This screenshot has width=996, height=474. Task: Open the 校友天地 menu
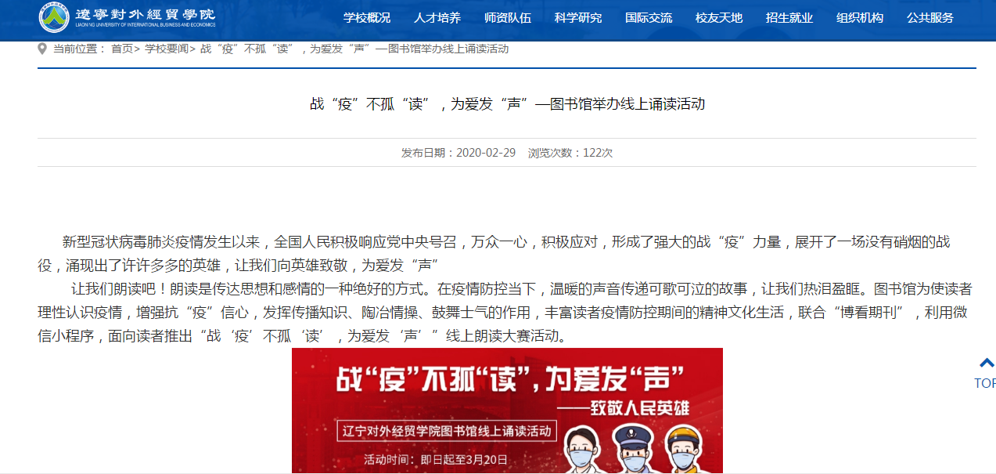pyautogui.click(x=719, y=18)
